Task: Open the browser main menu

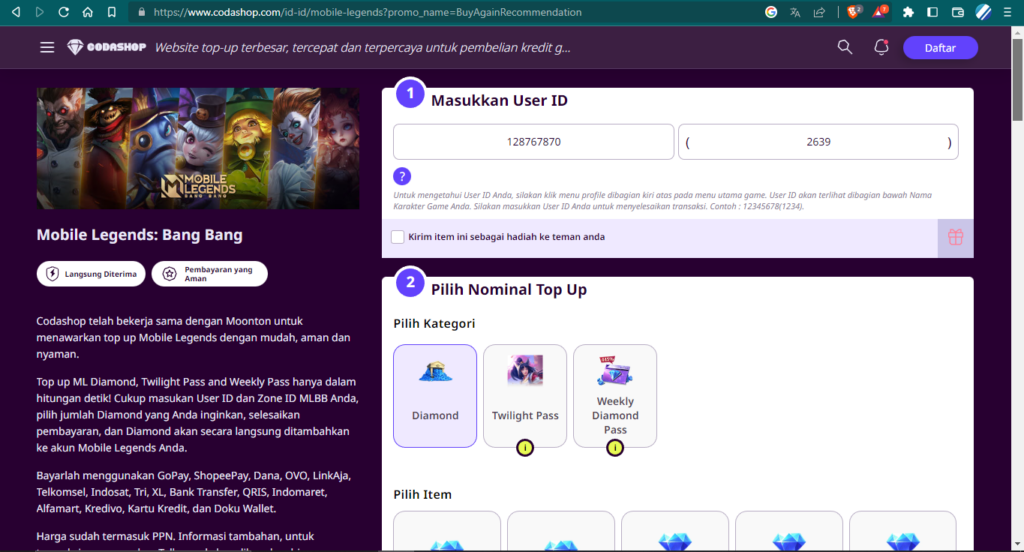Action: pyautogui.click(x=1008, y=12)
